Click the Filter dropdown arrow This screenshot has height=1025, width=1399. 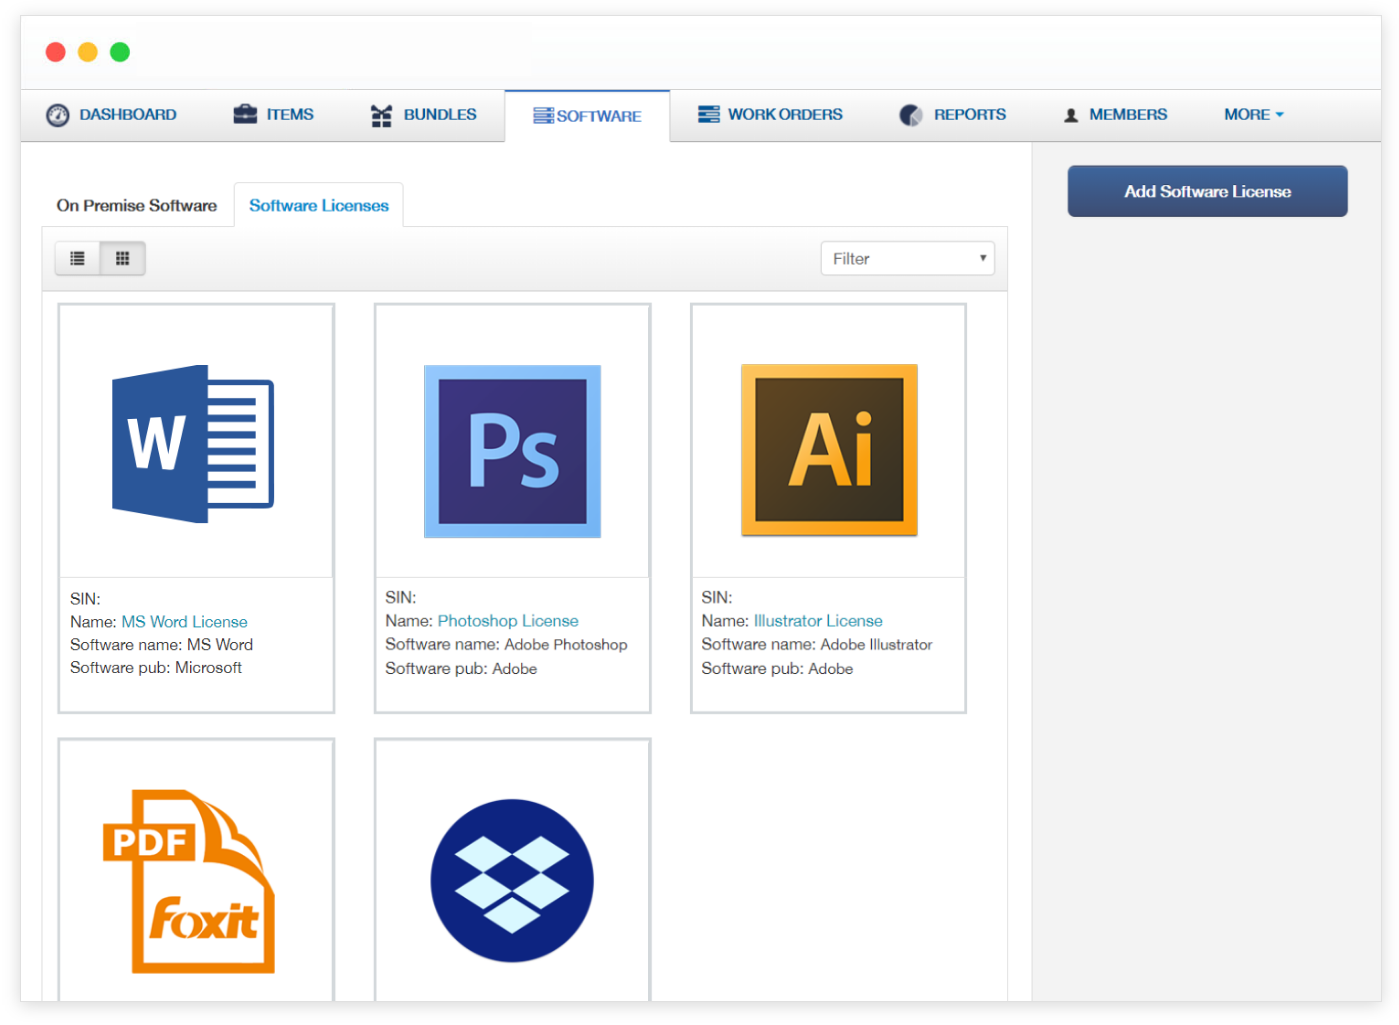[982, 258]
